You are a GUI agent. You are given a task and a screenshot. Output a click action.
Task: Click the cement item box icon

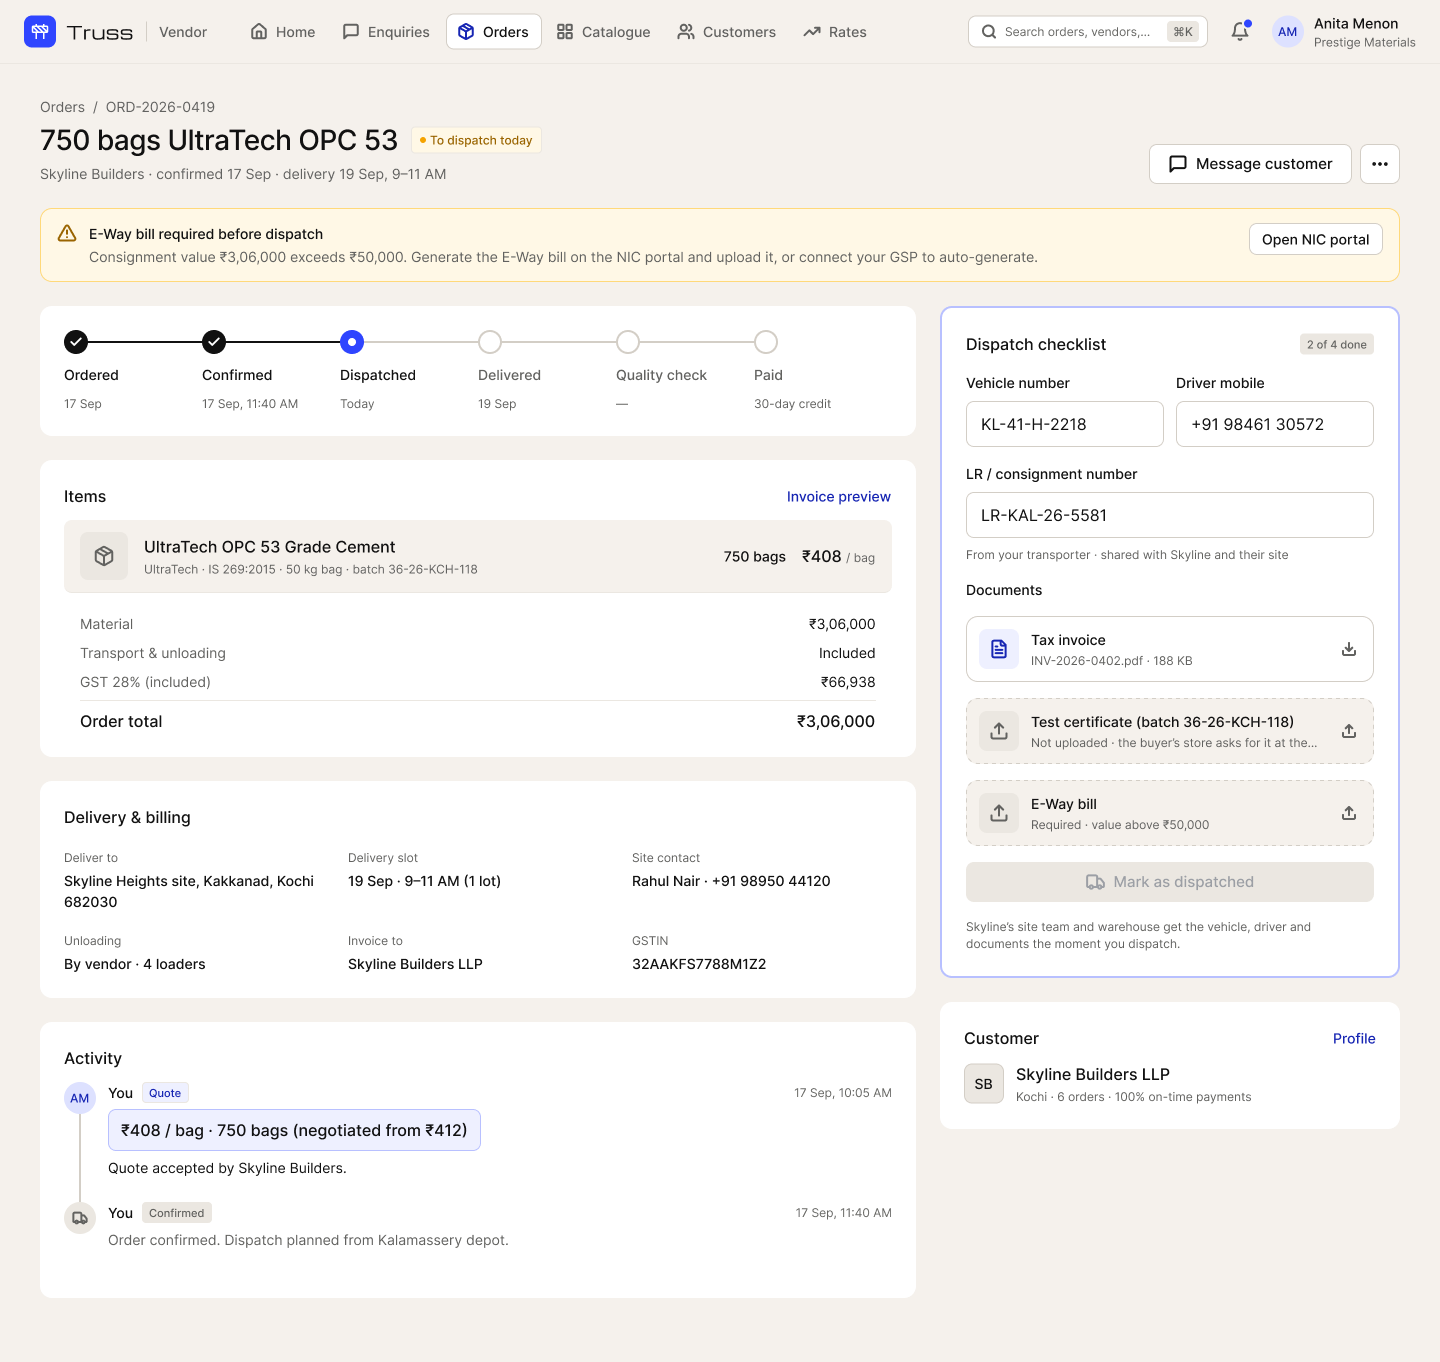tap(104, 556)
